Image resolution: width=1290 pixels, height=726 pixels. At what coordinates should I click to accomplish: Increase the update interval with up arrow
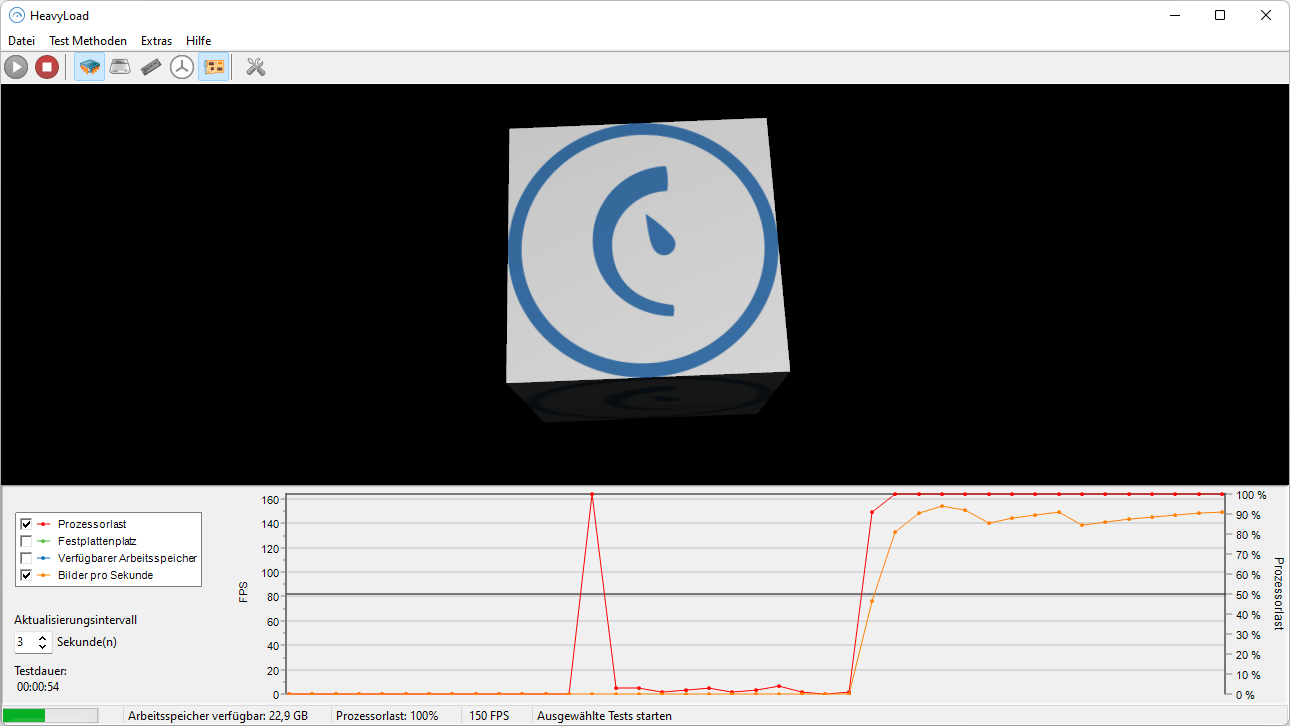pyautogui.click(x=42, y=637)
